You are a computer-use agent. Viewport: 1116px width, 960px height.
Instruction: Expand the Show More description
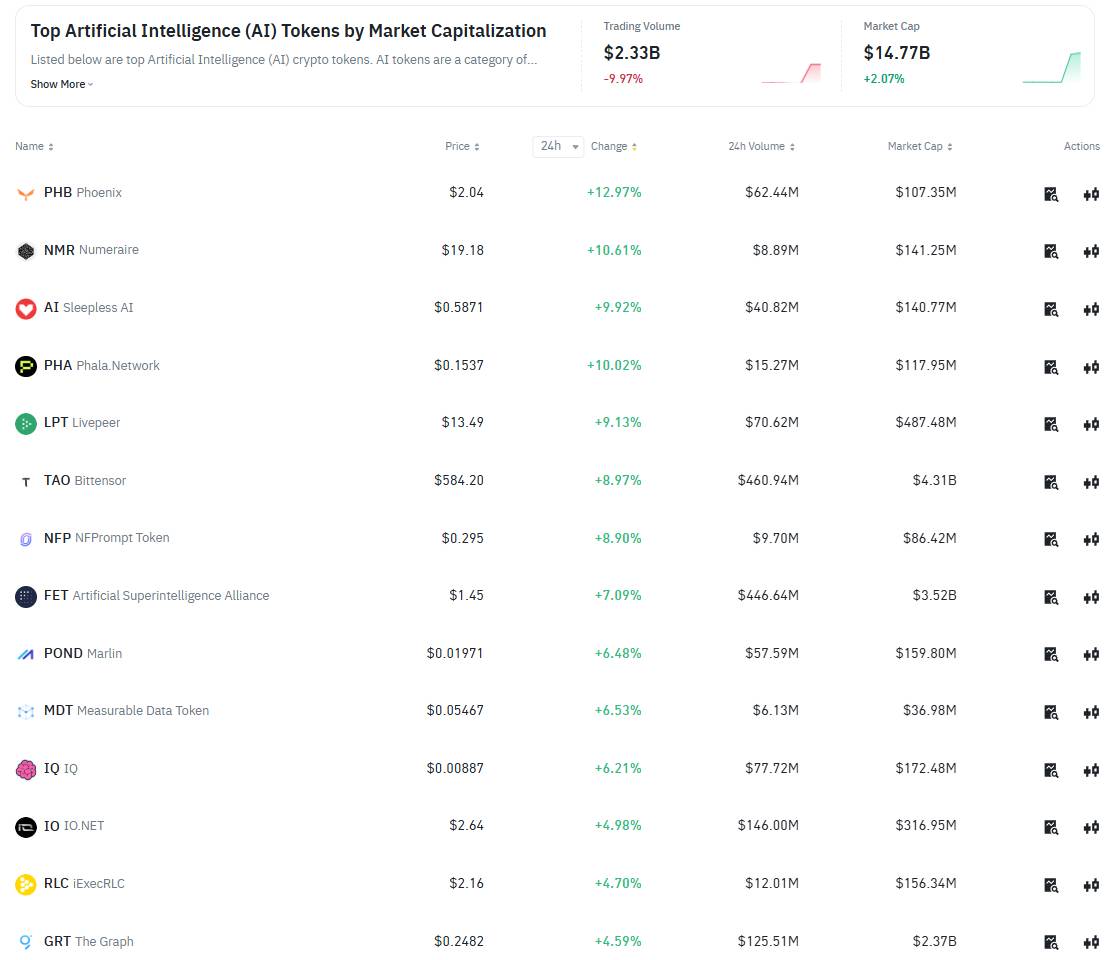click(61, 84)
